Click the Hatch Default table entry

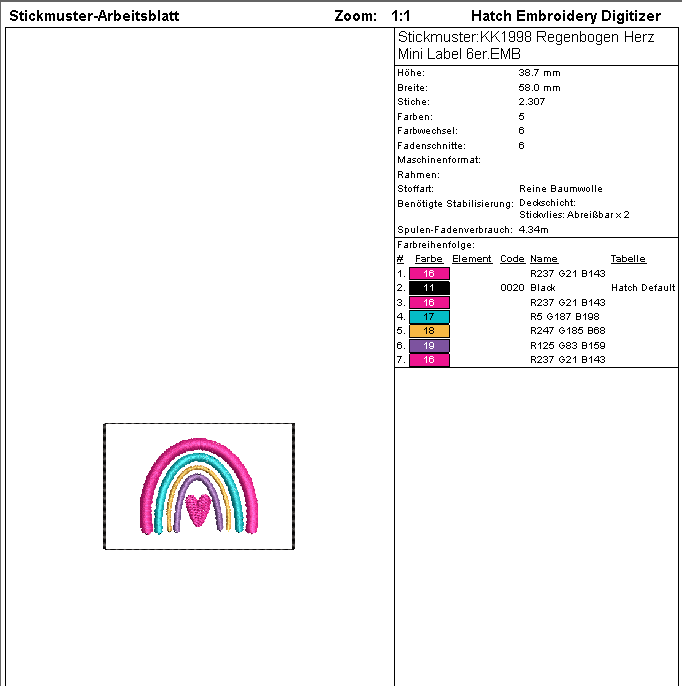(x=643, y=288)
